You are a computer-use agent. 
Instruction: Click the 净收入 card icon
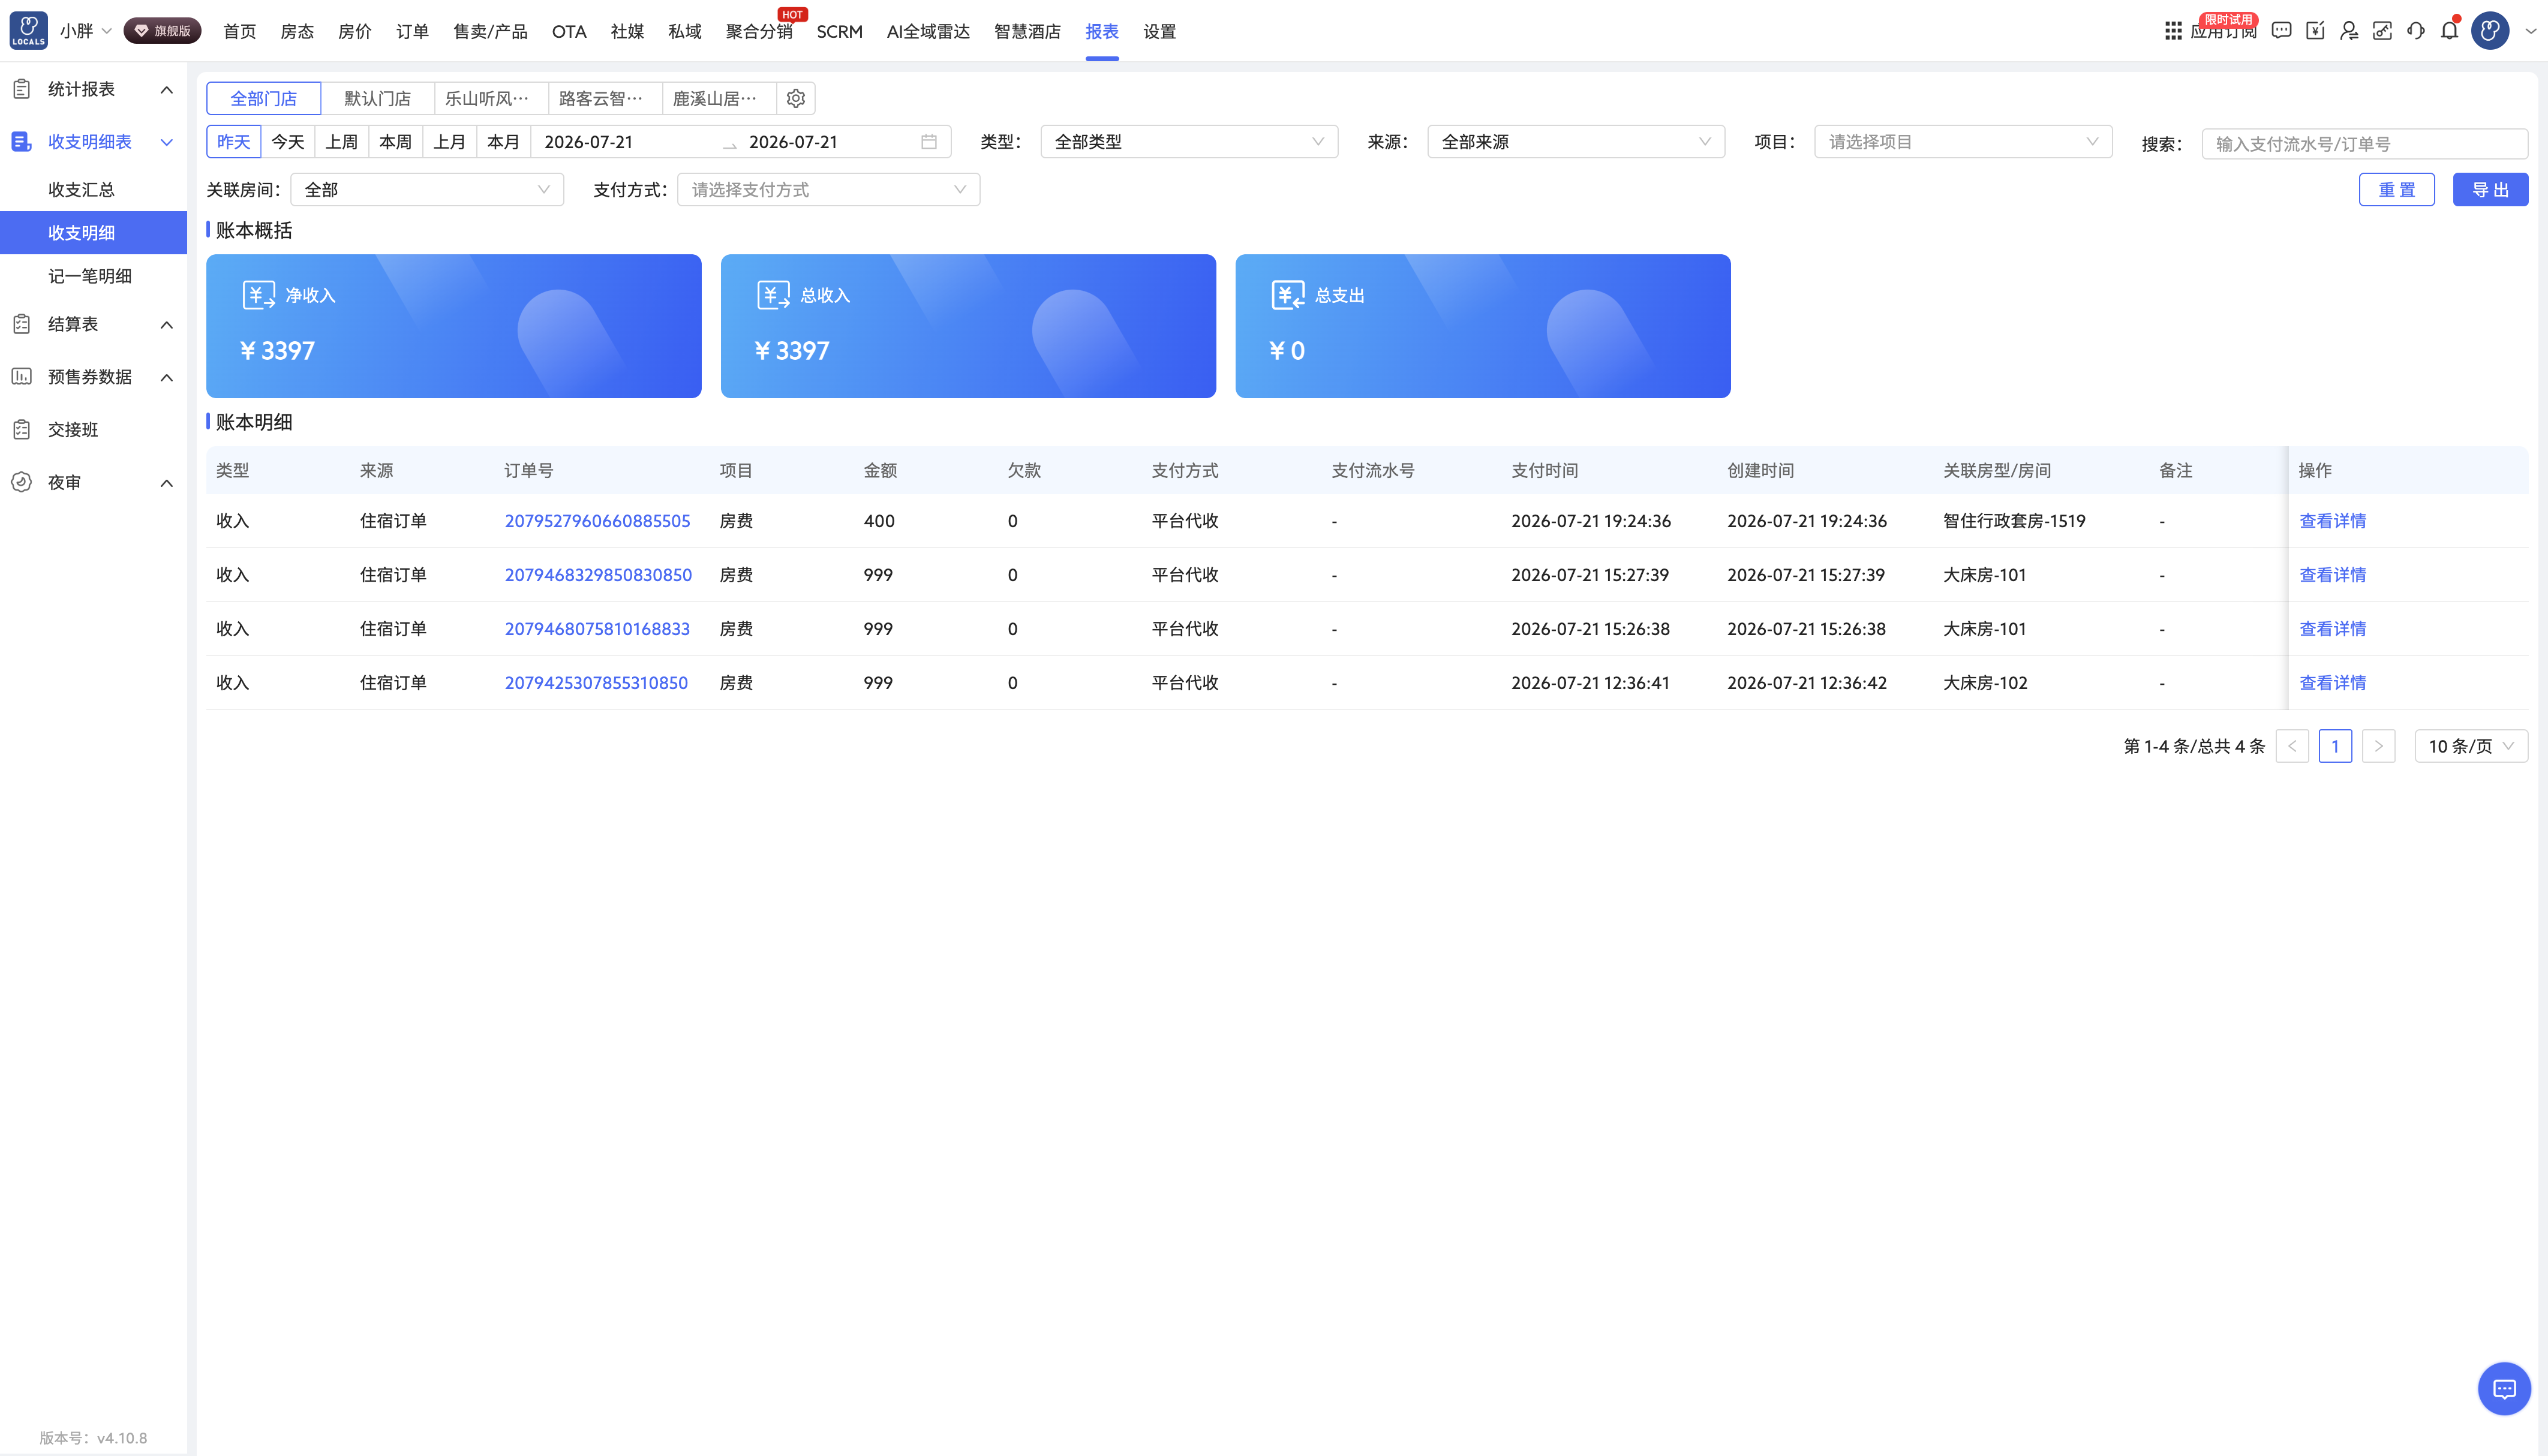(258, 295)
